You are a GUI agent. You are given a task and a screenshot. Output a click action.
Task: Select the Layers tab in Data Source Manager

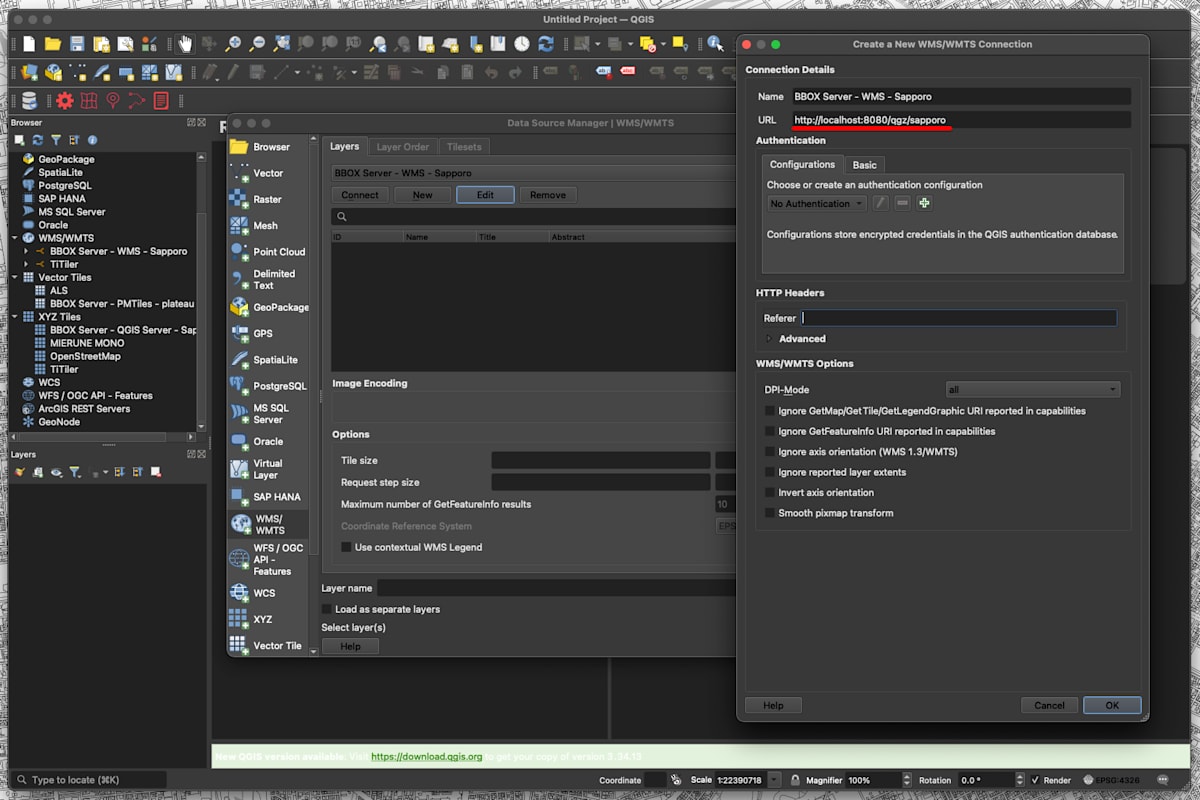pyautogui.click(x=344, y=146)
